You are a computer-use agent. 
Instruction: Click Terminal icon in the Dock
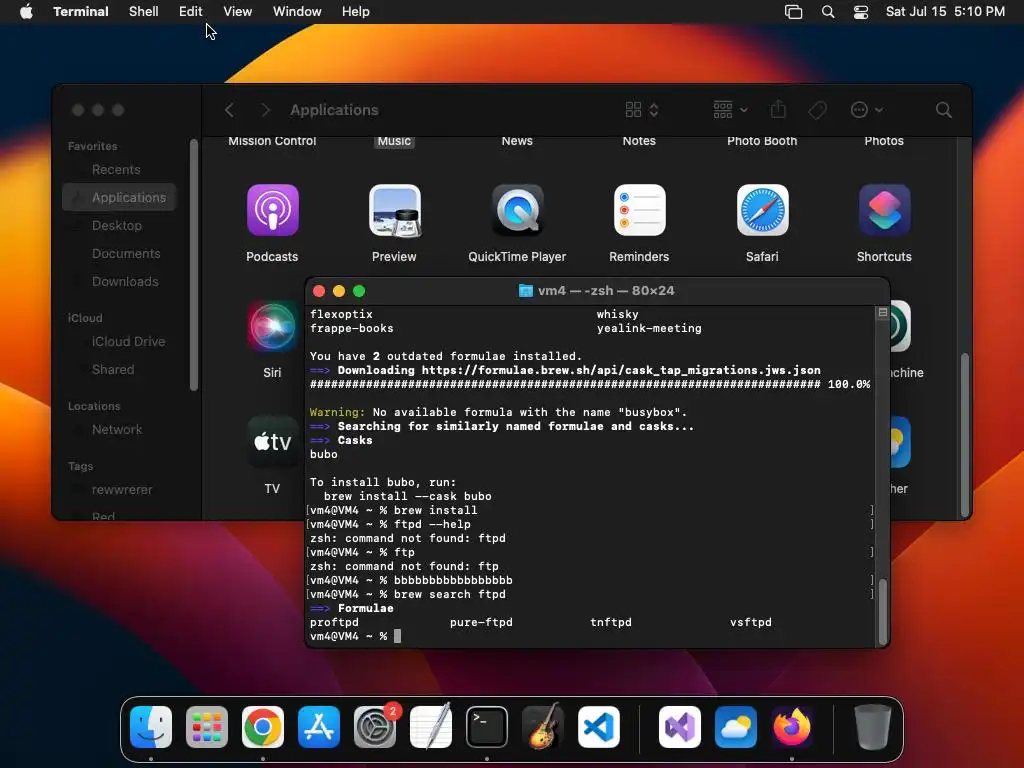point(487,727)
